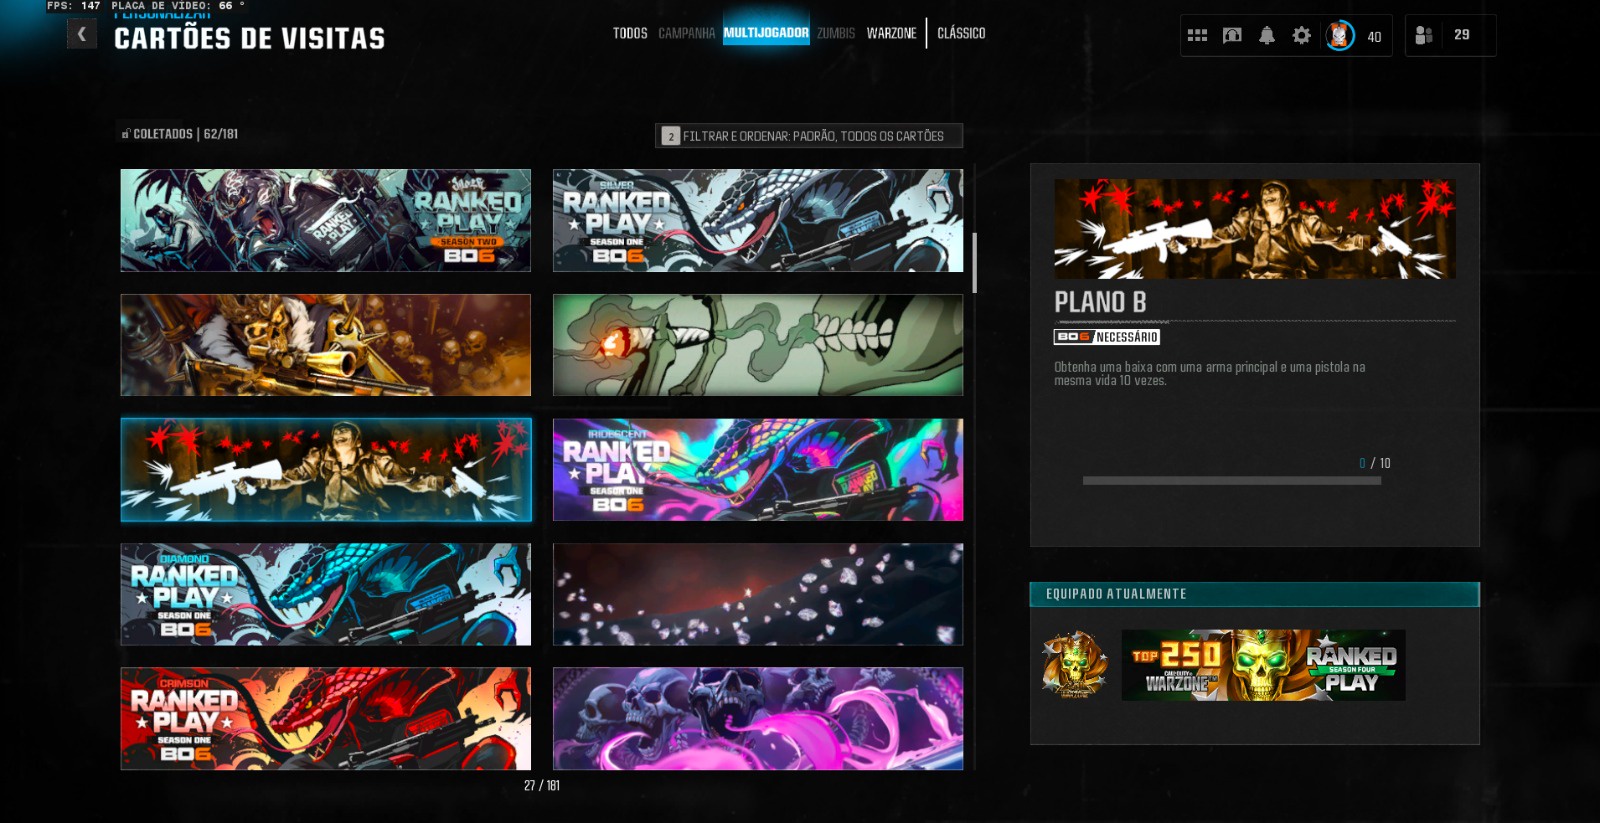The height and width of the screenshot is (823, 1600).
Task: Select dark card with falling diamonds
Action: (758, 594)
